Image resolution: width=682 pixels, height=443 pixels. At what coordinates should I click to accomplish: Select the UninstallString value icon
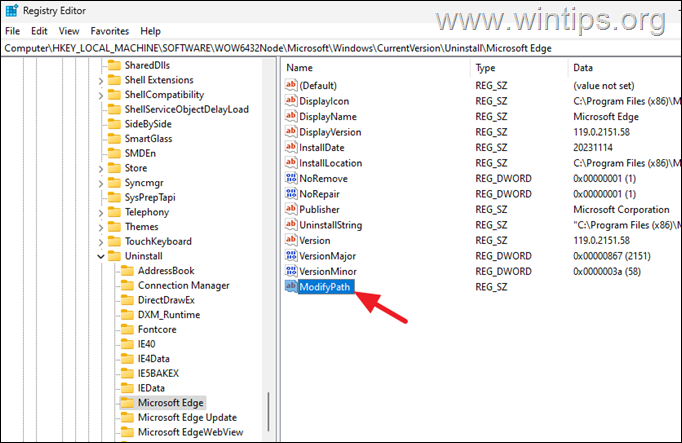291,225
